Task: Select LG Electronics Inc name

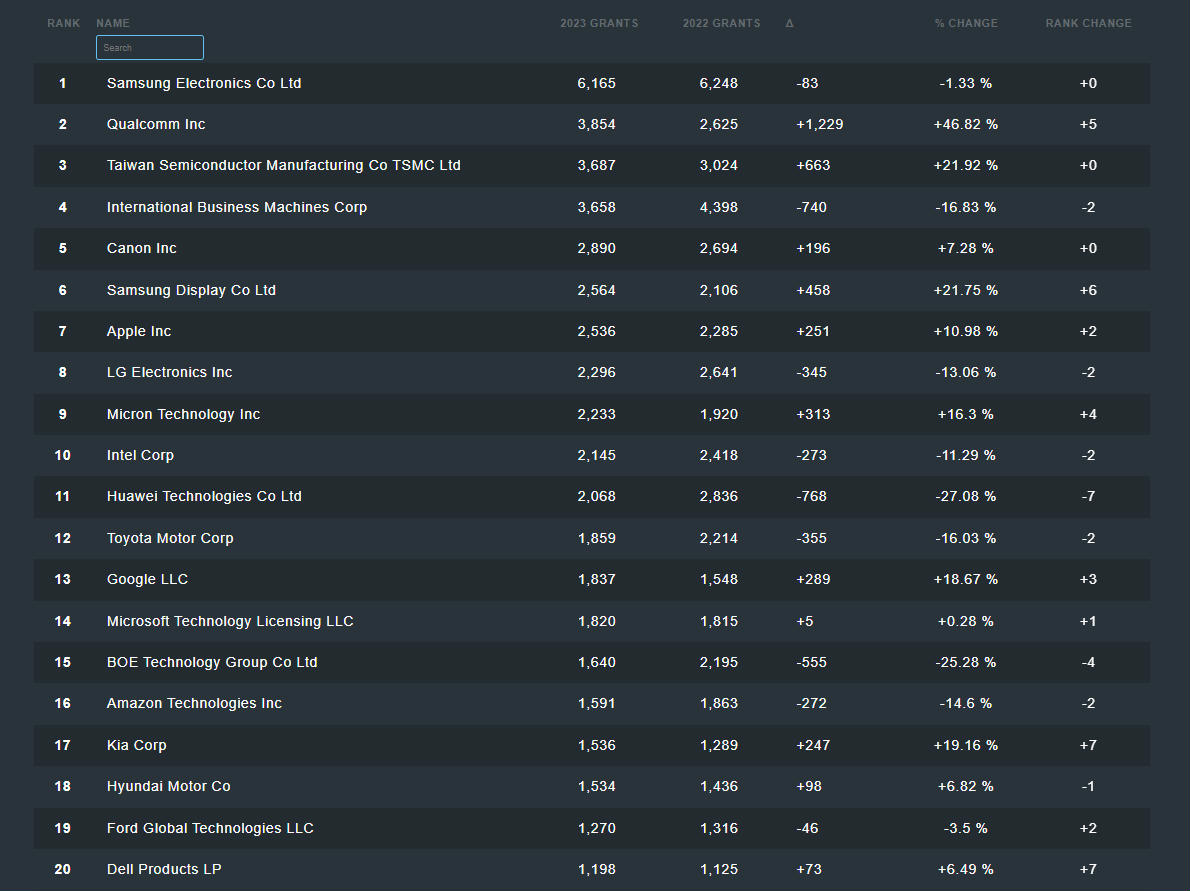Action: point(170,373)
